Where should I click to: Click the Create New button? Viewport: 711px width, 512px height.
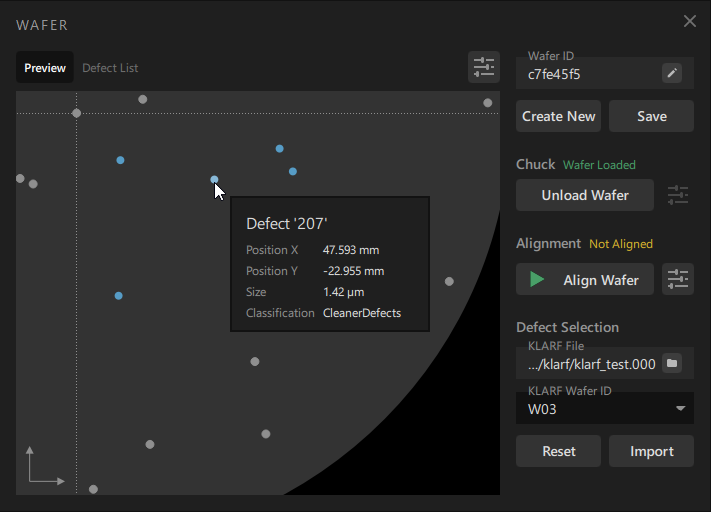click(x=558, y=116)
